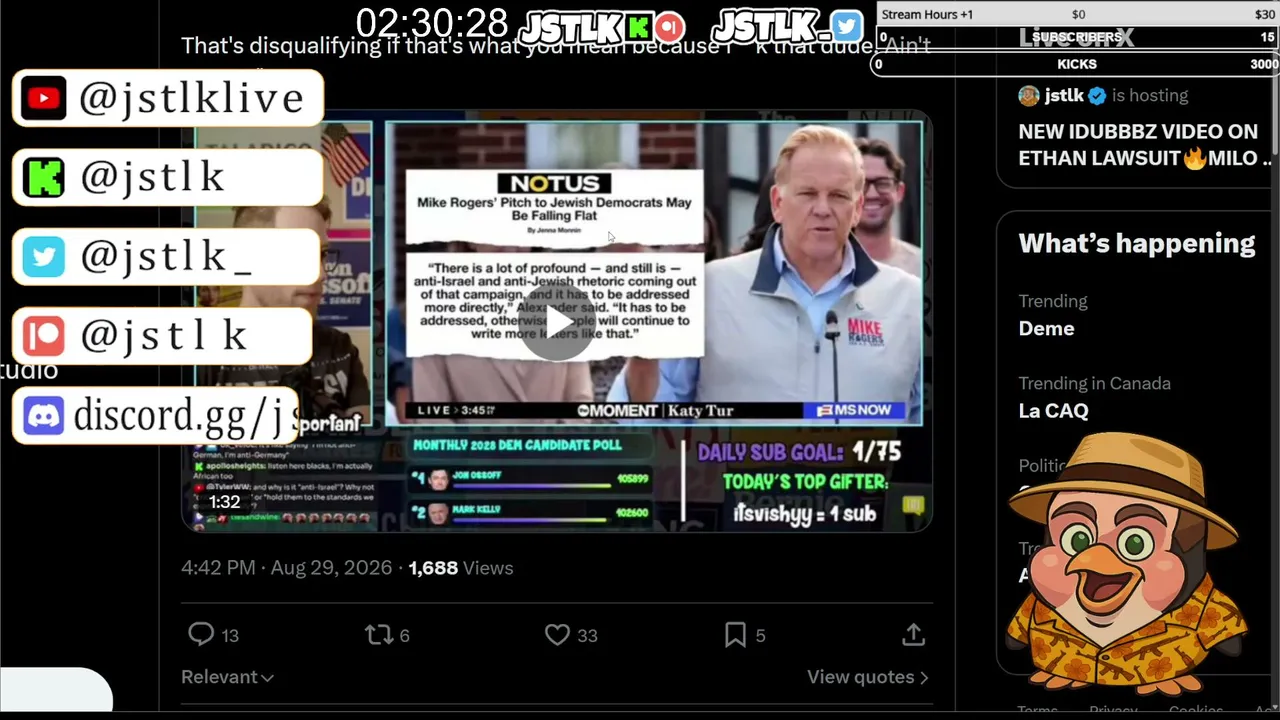Click the SUBSCRIBERS goal bar

[1077, 37]
